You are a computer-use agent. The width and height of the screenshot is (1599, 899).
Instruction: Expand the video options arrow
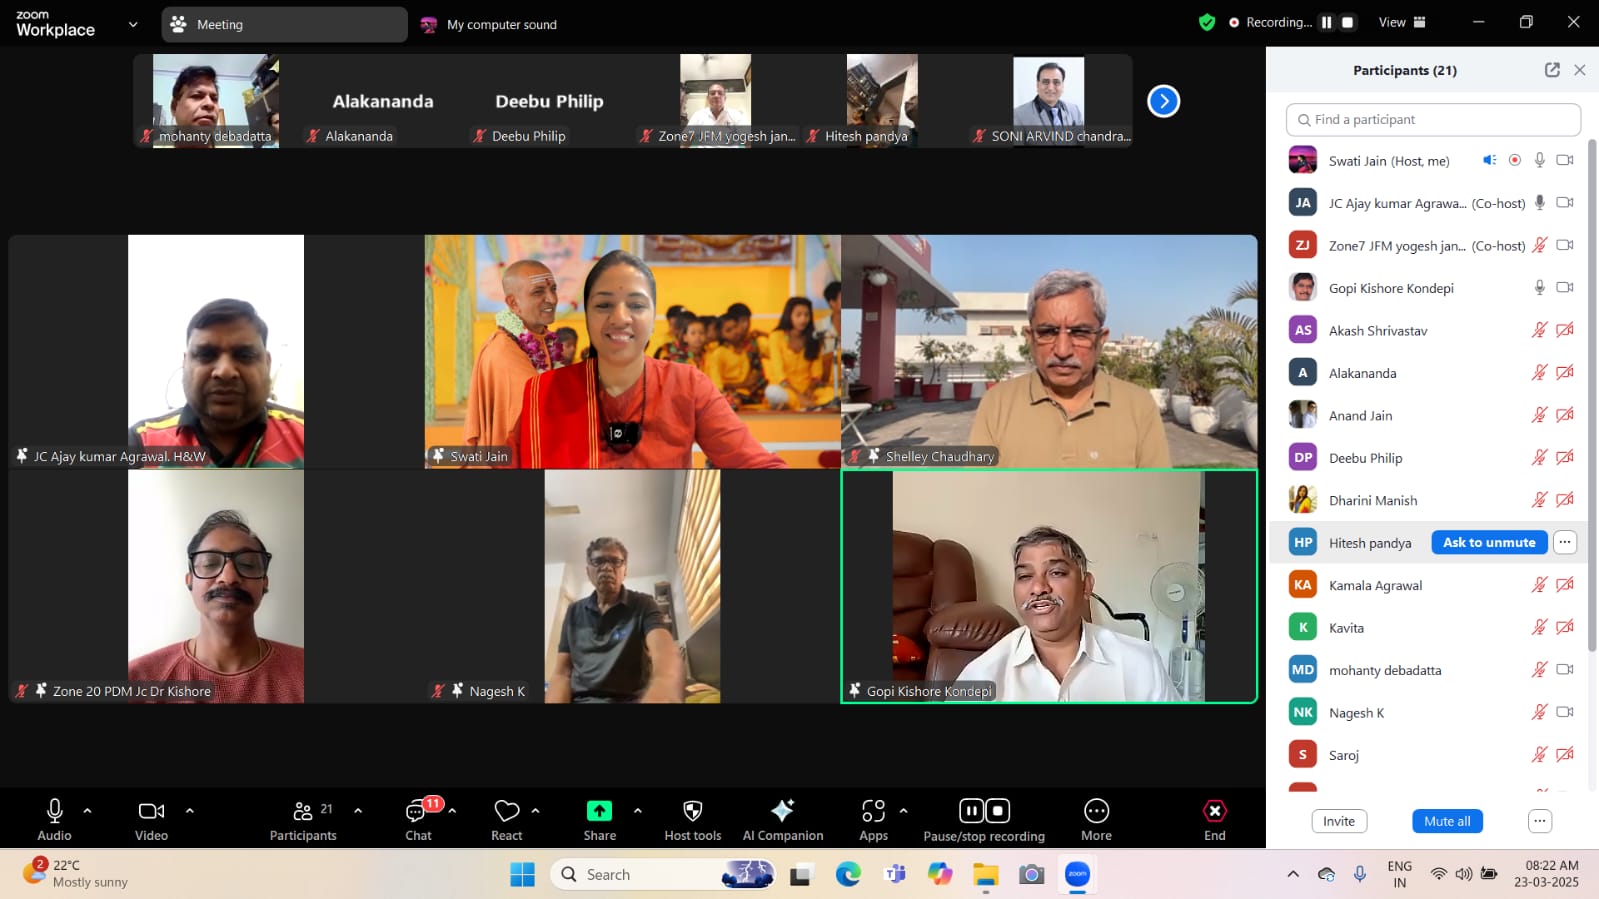189,811
